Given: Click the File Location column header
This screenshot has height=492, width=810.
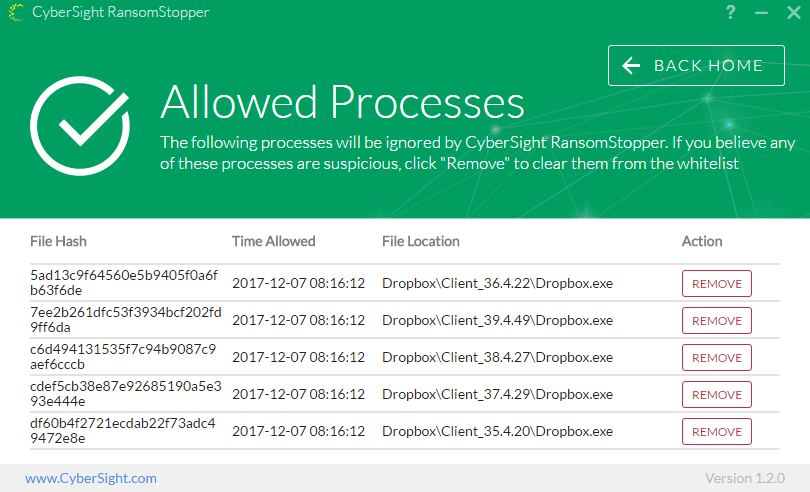Looking at the screenshot, I should (420, 241).
